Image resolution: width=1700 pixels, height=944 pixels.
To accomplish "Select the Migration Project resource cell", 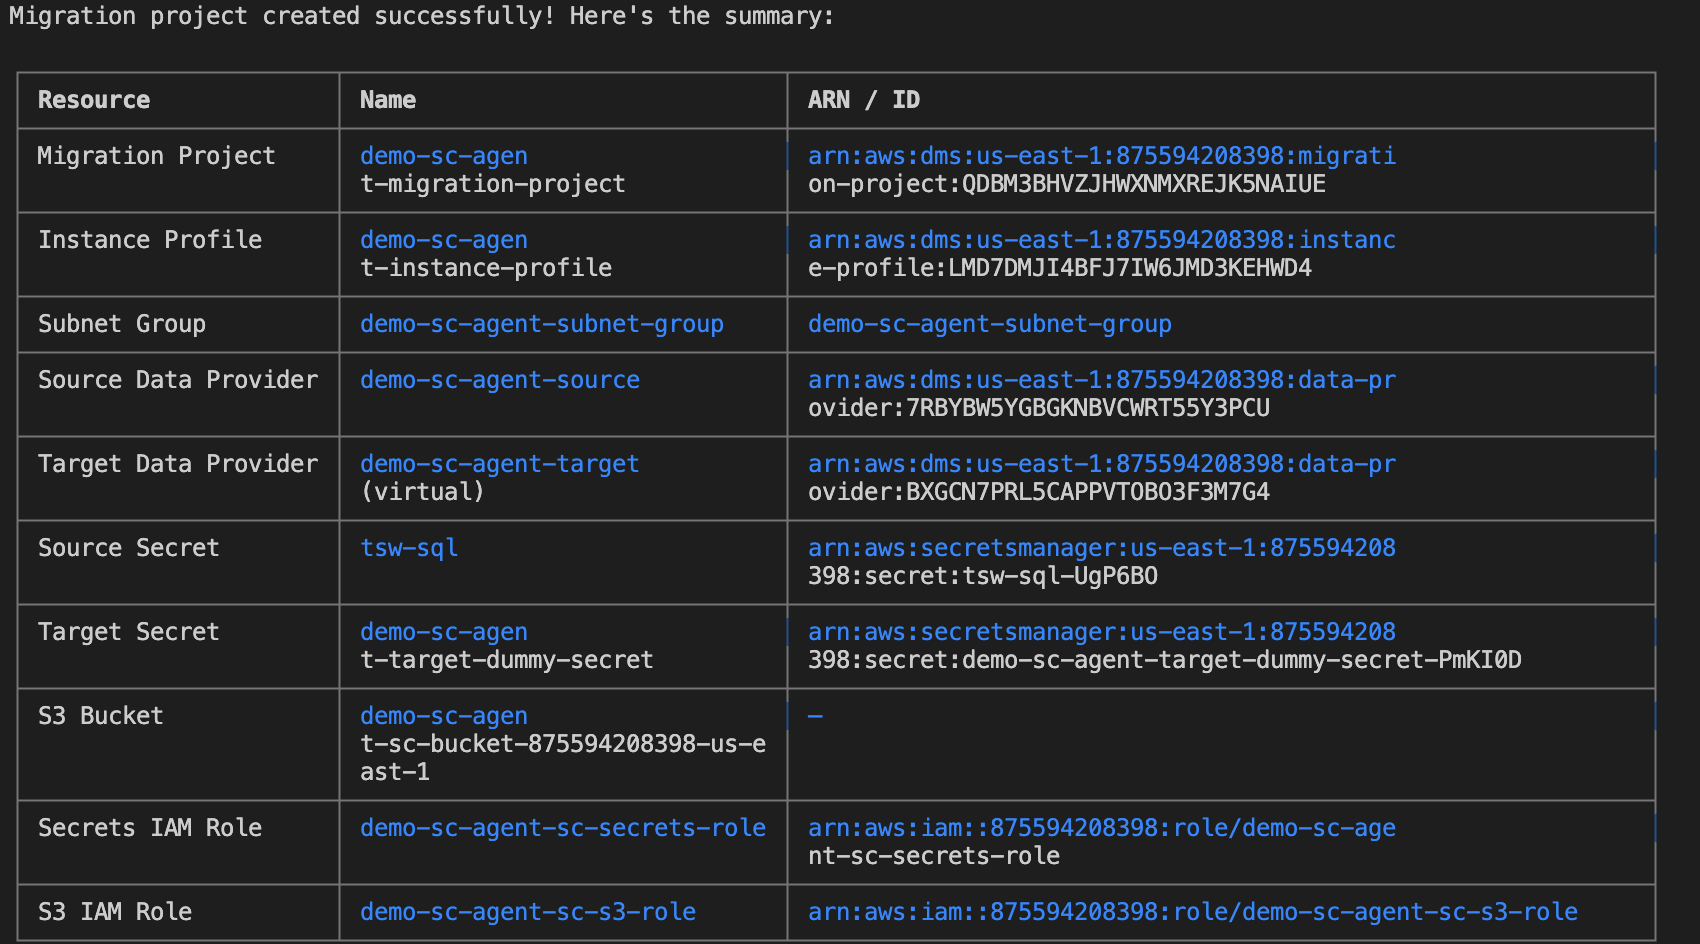I will [156, 156].
